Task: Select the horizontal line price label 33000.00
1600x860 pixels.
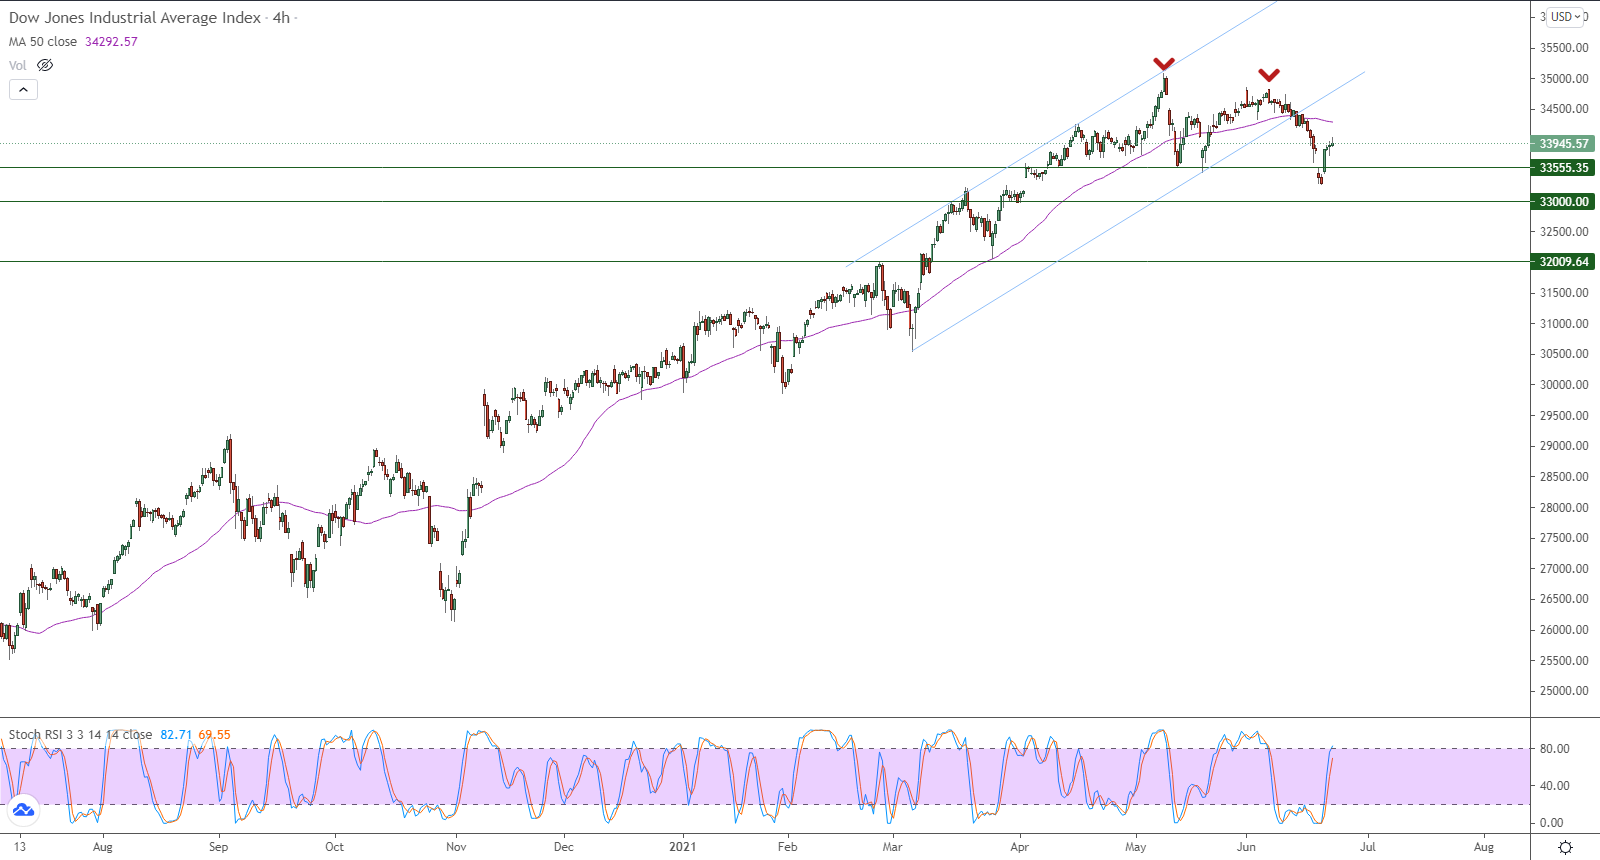Action: (x=1563, y=202)
